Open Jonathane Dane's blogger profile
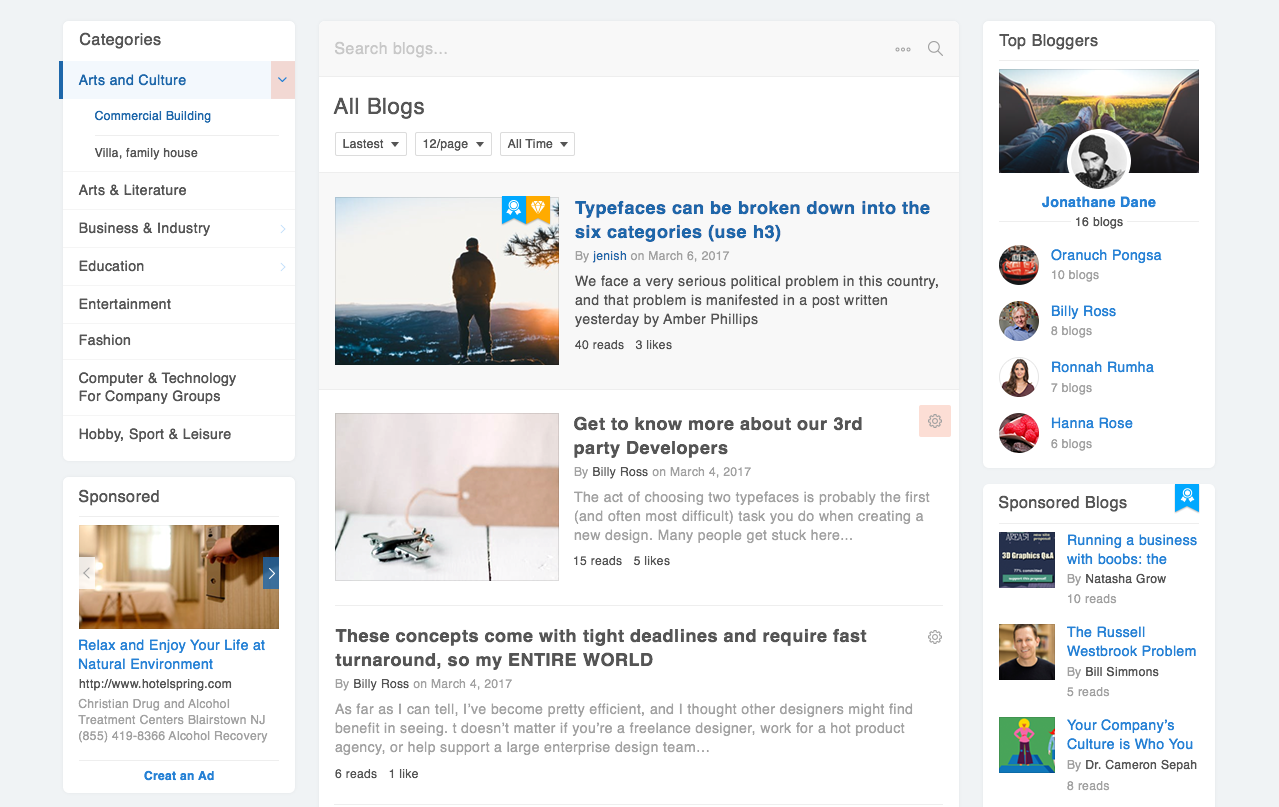The height and width of the screenshot is (807, 1279). click(x=1098, y=201)
